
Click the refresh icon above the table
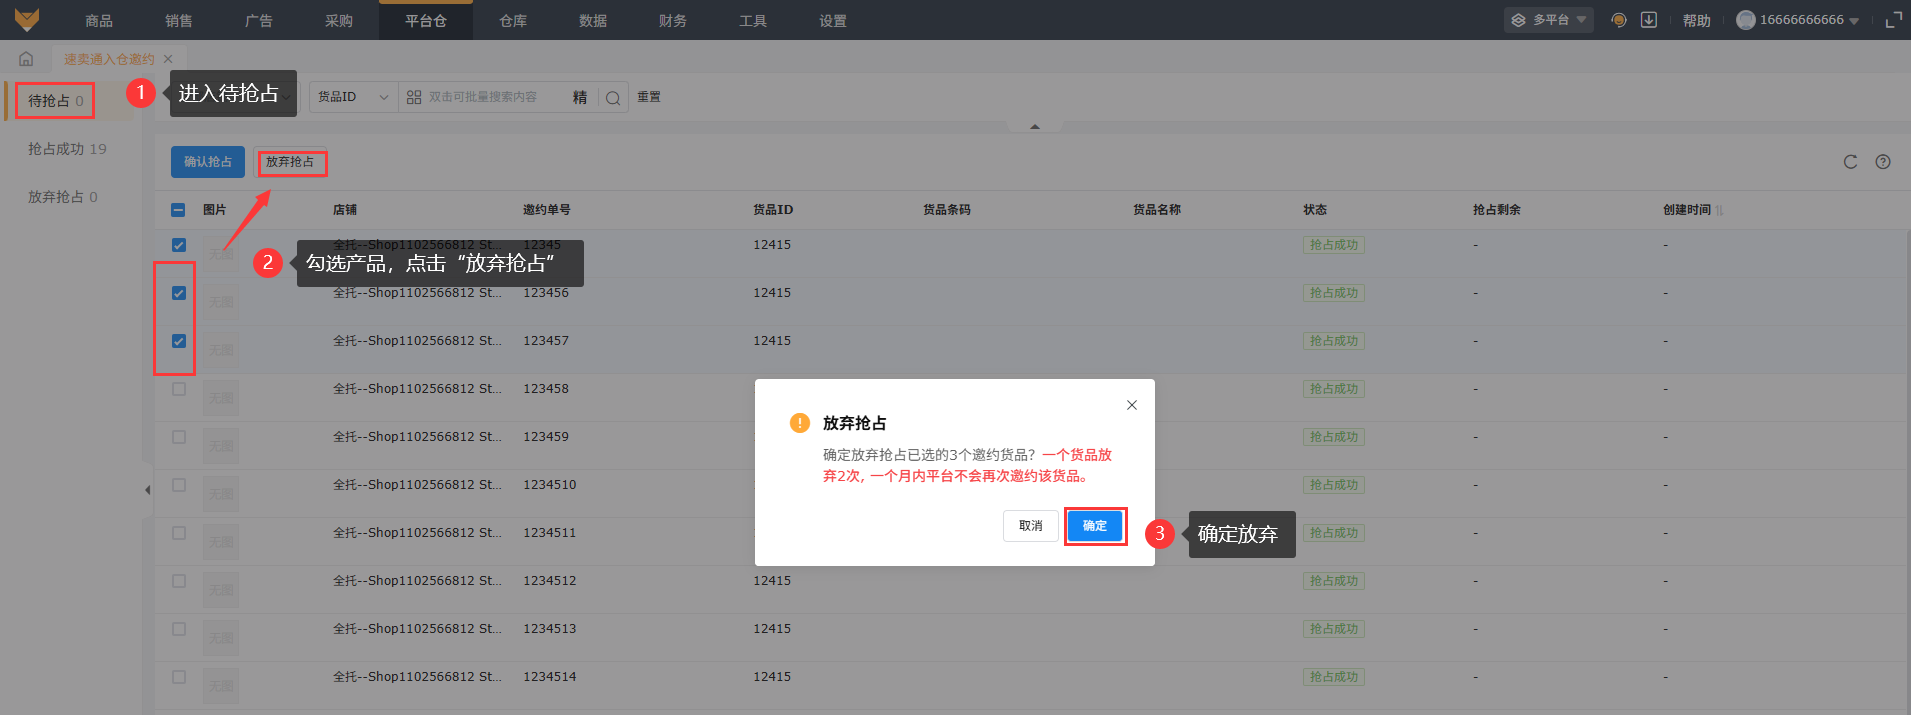(x=1850, y=162)
